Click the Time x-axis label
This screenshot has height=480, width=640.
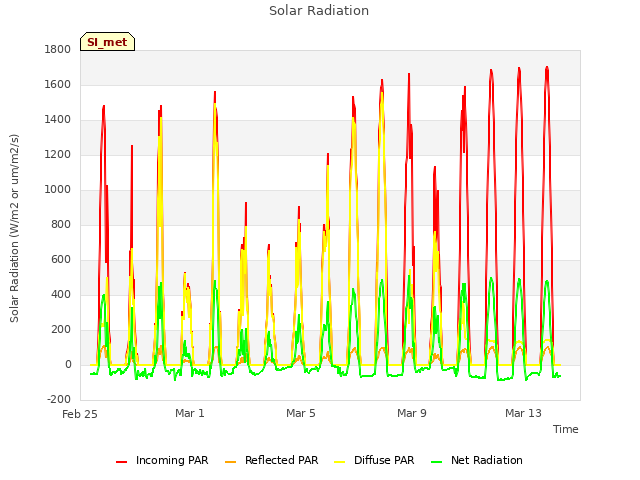566,429
